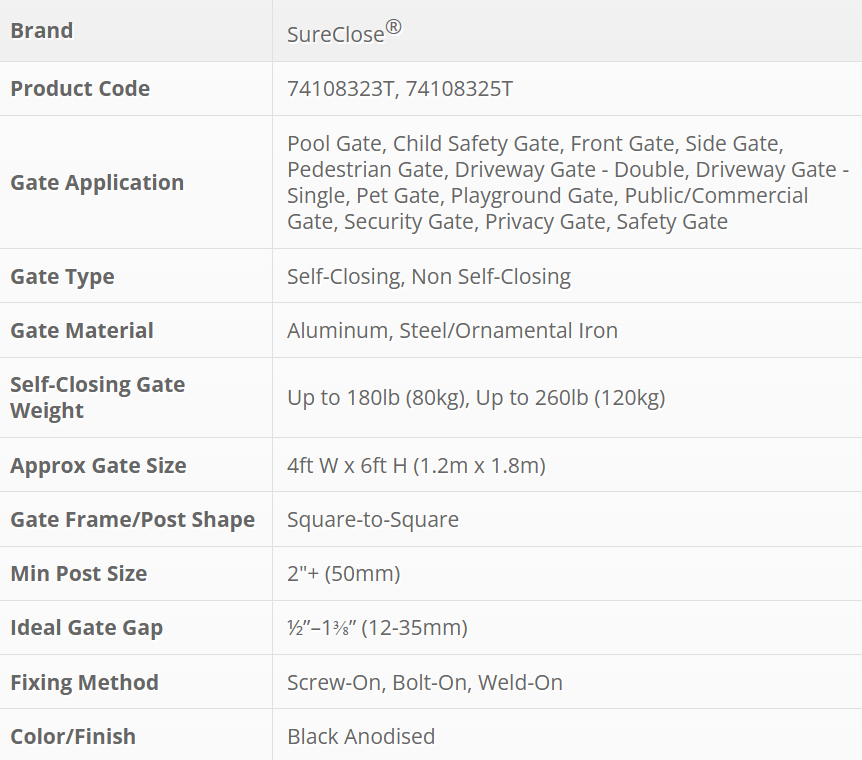Click the product codes 74108323T, 74108325T

[x=399, y=89]
